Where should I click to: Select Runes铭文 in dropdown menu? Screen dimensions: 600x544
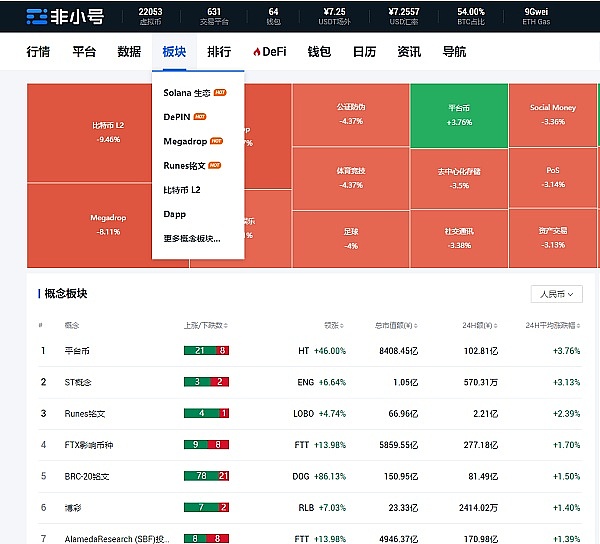coord(184,166)
